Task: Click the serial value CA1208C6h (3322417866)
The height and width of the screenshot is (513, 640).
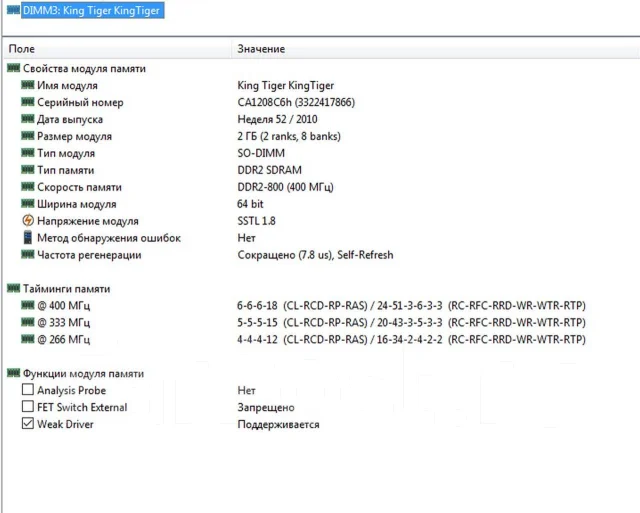Action: [x=296, y=102]
